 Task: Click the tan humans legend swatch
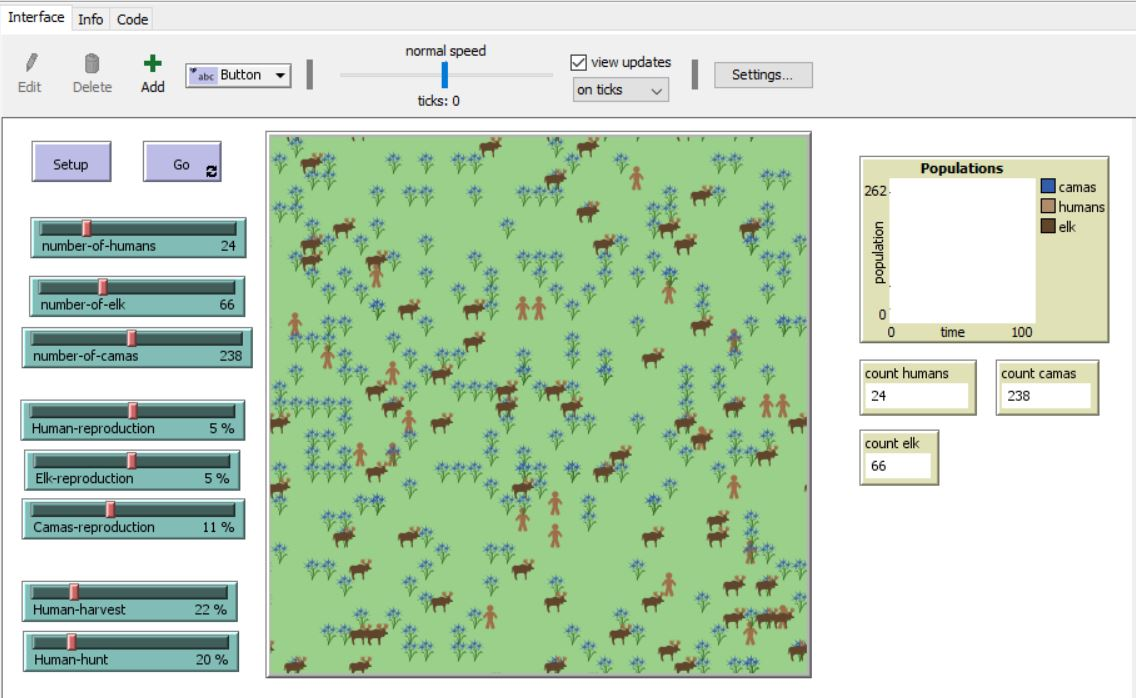click(x=1048, y=207)
